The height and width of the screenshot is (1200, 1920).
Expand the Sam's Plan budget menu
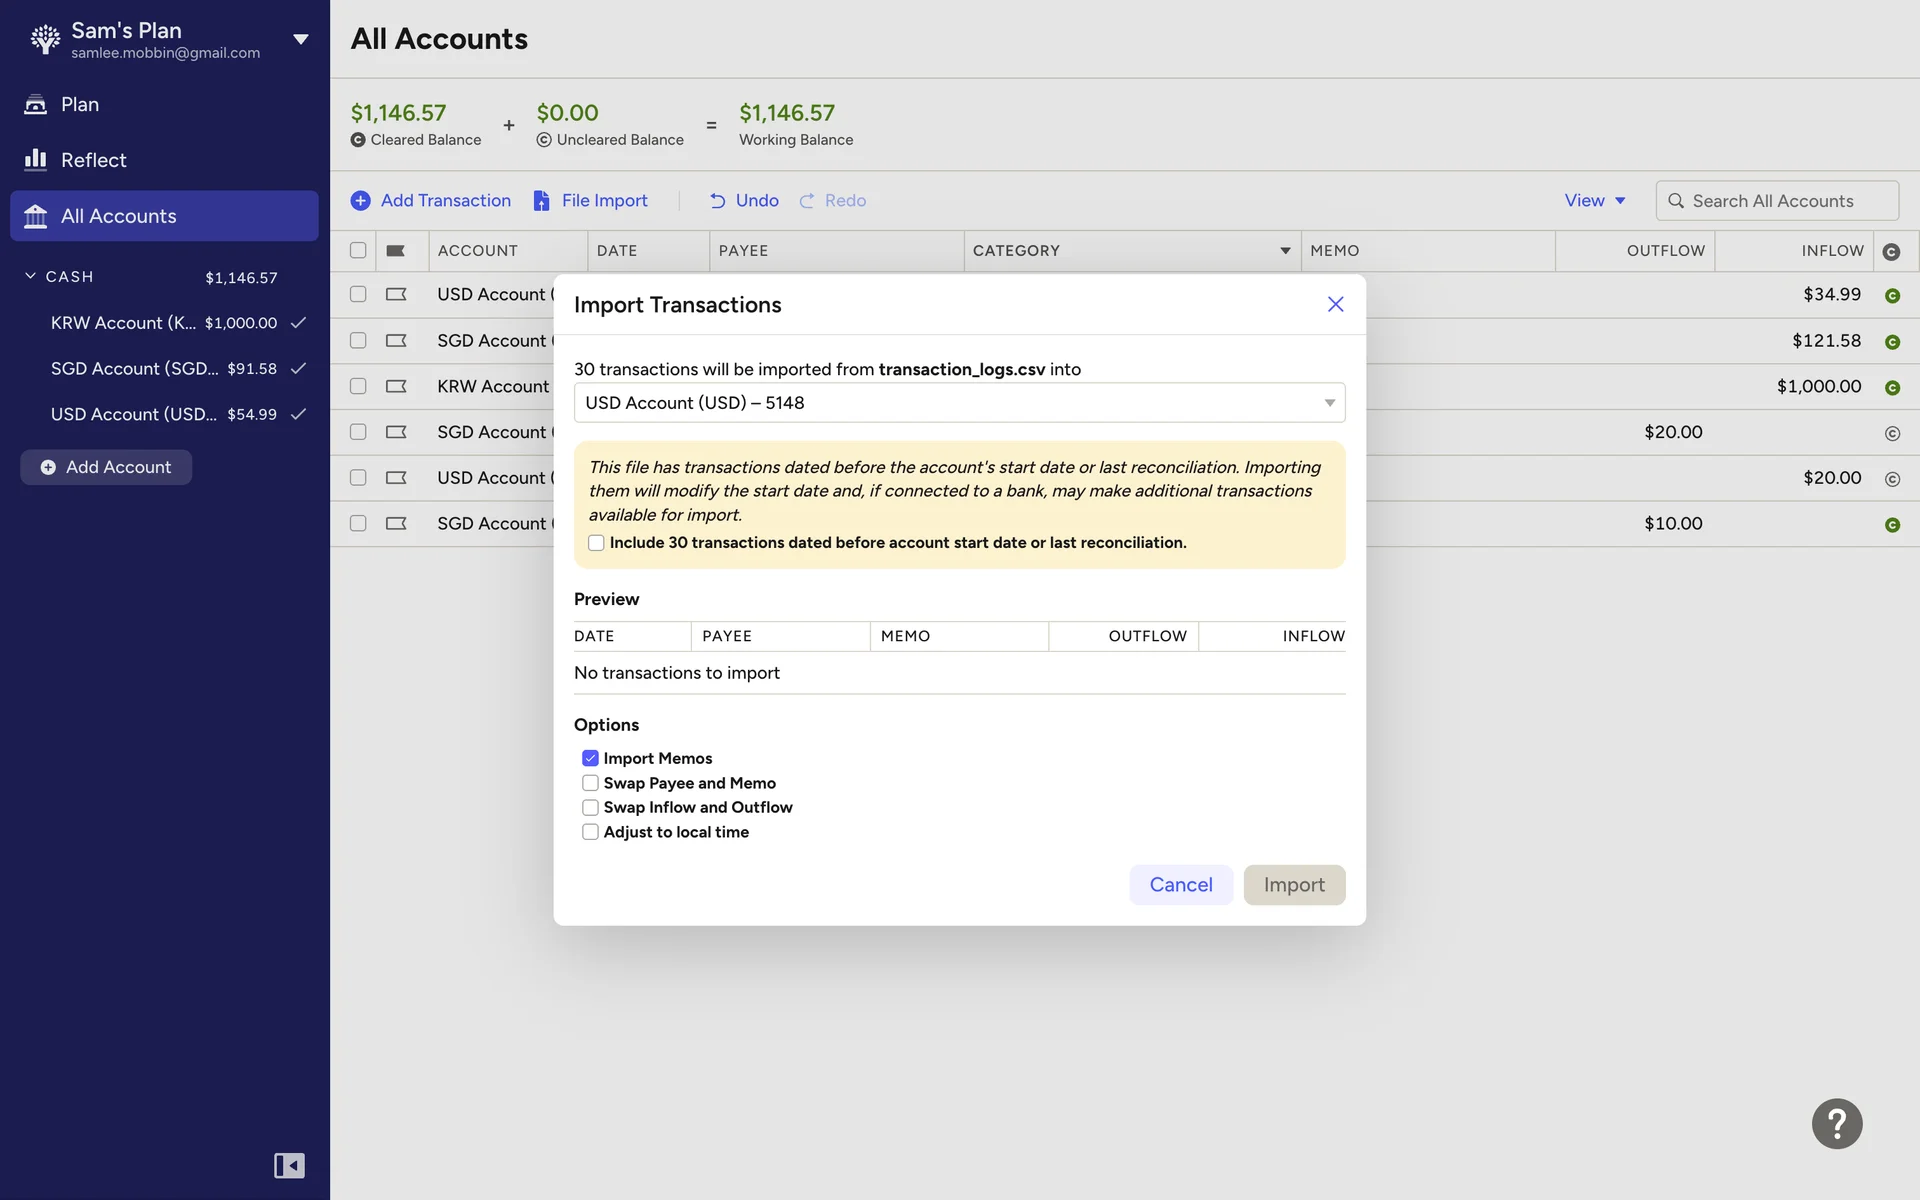300,40
